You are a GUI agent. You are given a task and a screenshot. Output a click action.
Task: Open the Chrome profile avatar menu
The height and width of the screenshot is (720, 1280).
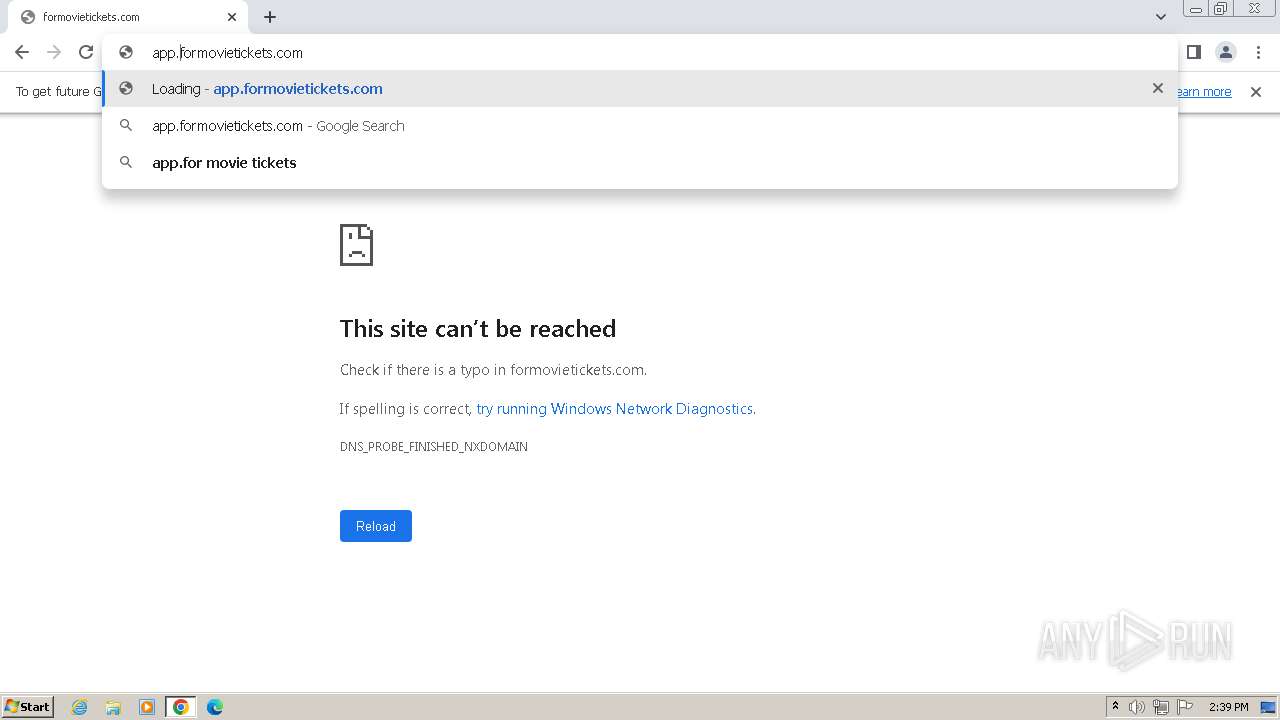(1226, 52)
